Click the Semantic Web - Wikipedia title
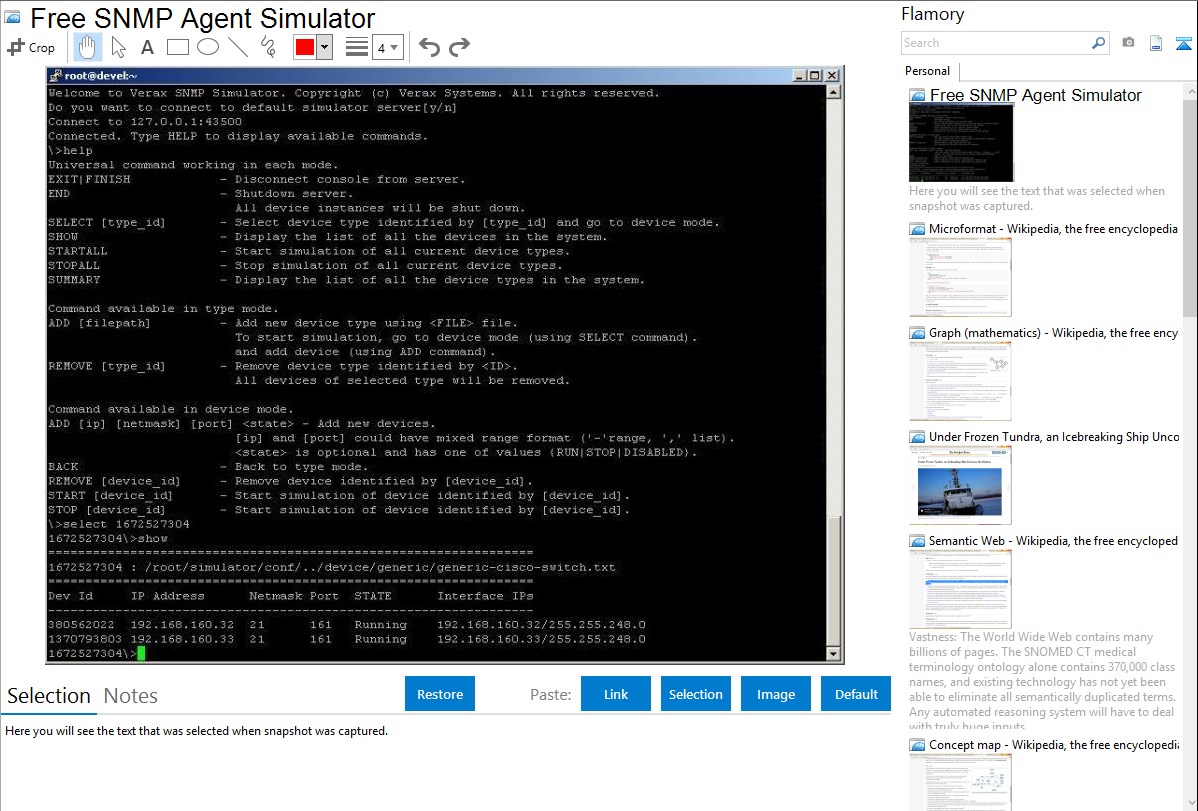The height and width of the screenshot is (811, 1198). pyautogui.click(x=1053, y=541)
